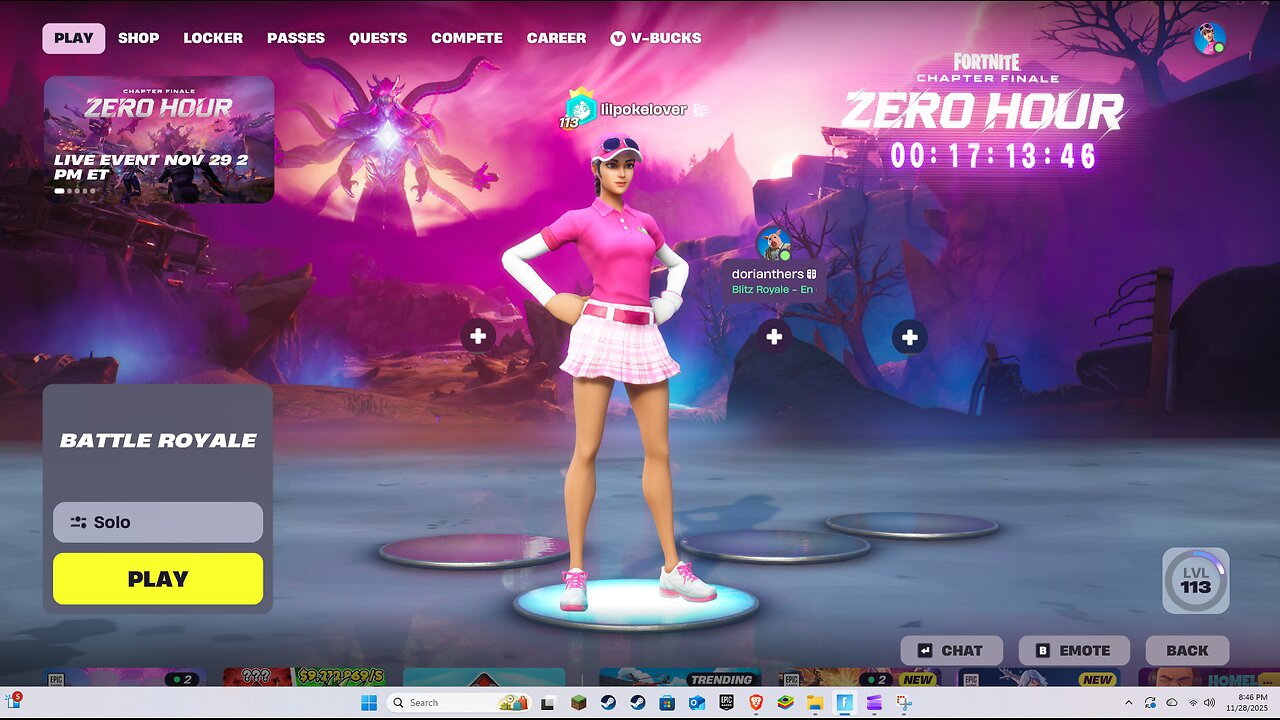Click the EMOTE button
This screenshot has height=720, width=1280.
coord(1074,650)
